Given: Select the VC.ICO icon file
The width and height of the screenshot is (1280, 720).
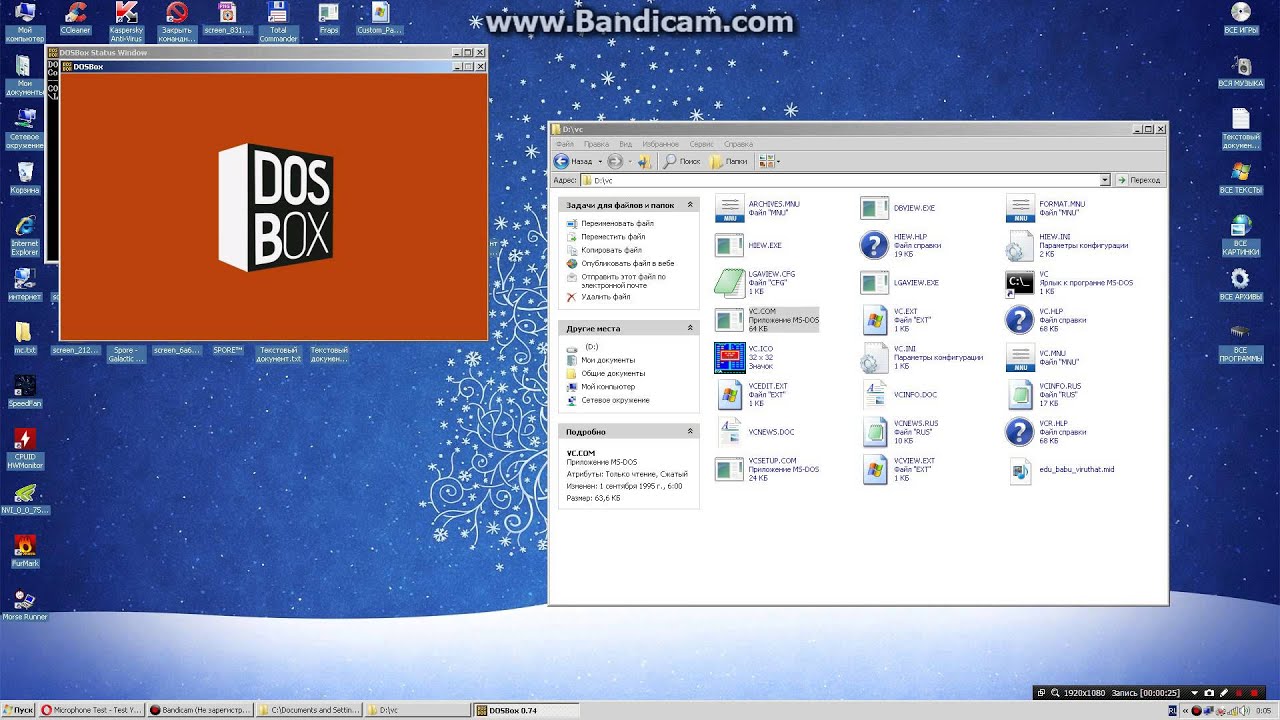Looking at the screenshot, I should 729,357.
